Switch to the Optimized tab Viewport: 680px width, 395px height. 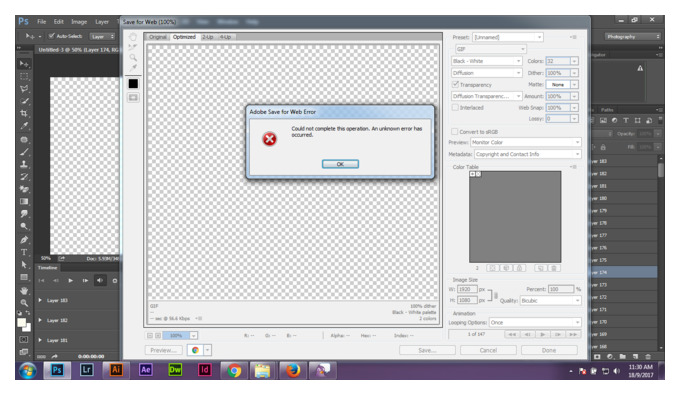pos(184,37)
